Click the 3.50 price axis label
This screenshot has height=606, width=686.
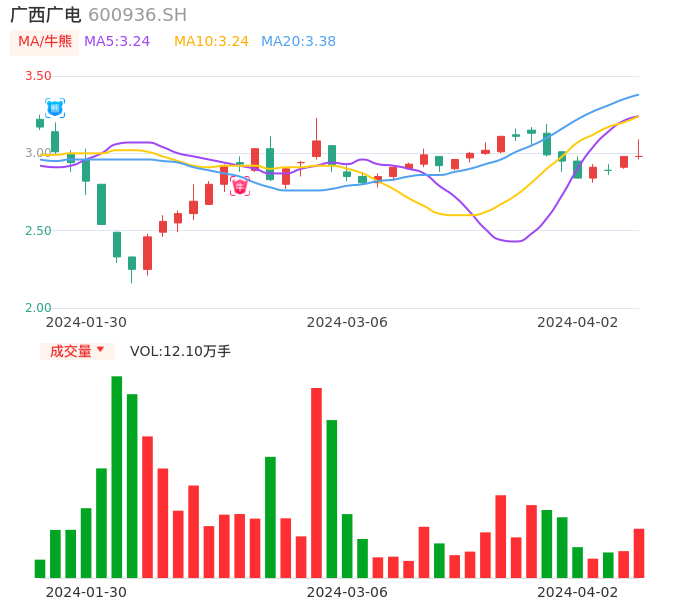click(38, 76)
